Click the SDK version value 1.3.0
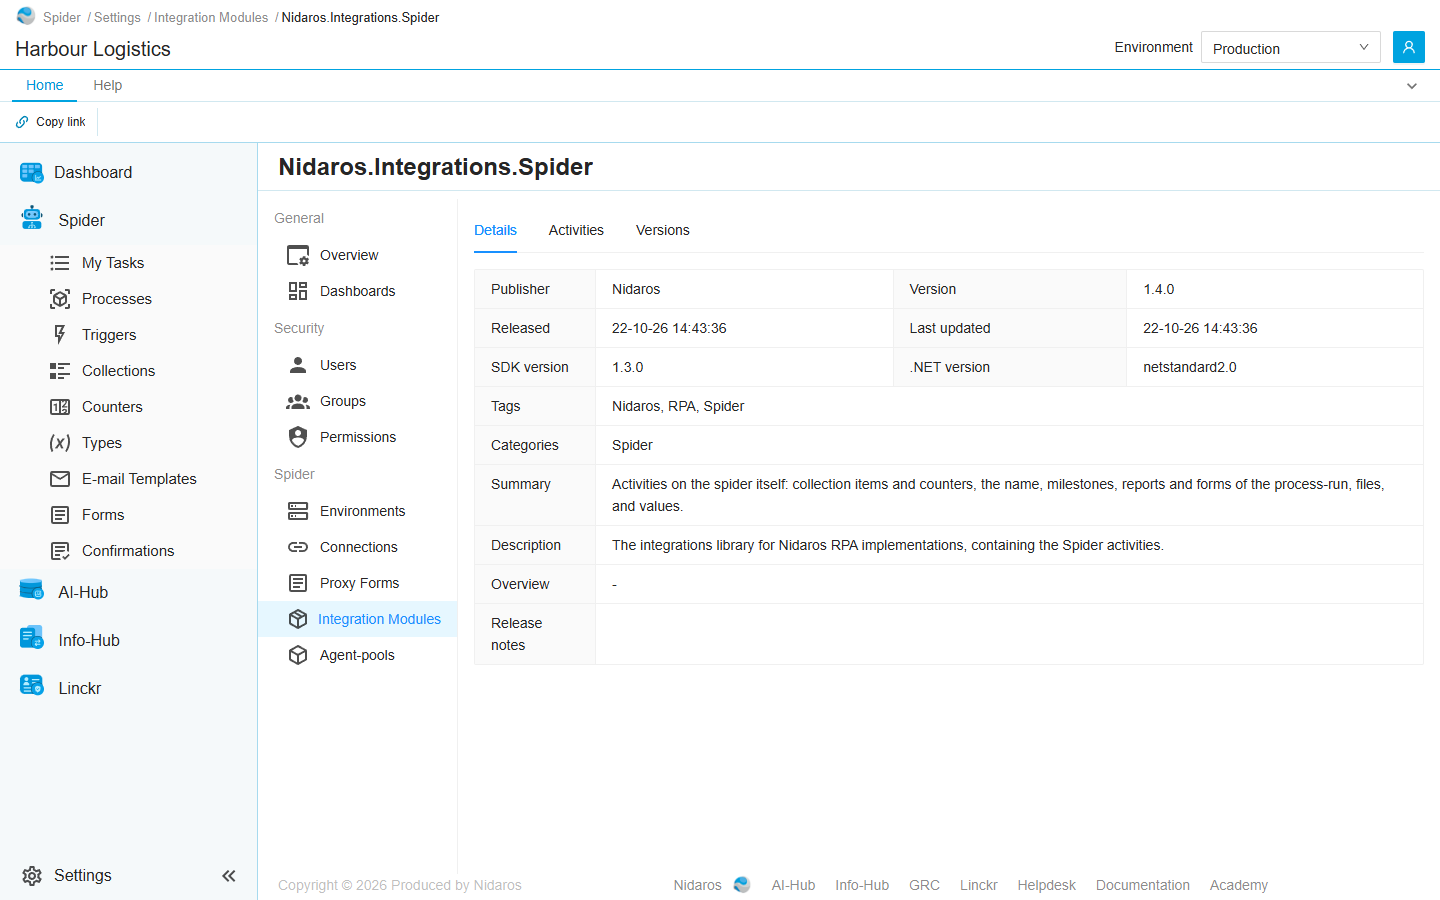Screen dimensions: 1440x900 point(628,367)
